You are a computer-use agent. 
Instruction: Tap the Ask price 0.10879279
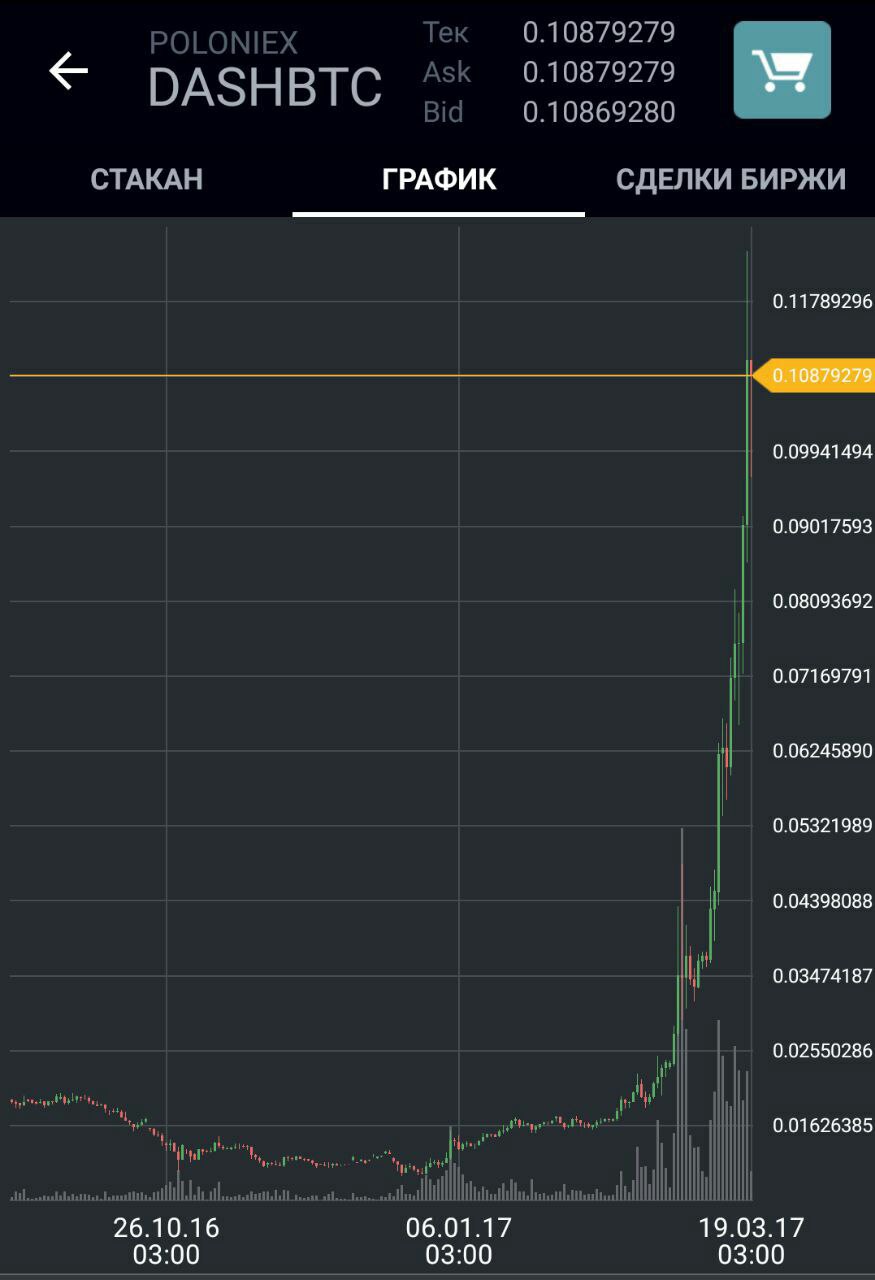pyautogui.click(x=599, y=72)
